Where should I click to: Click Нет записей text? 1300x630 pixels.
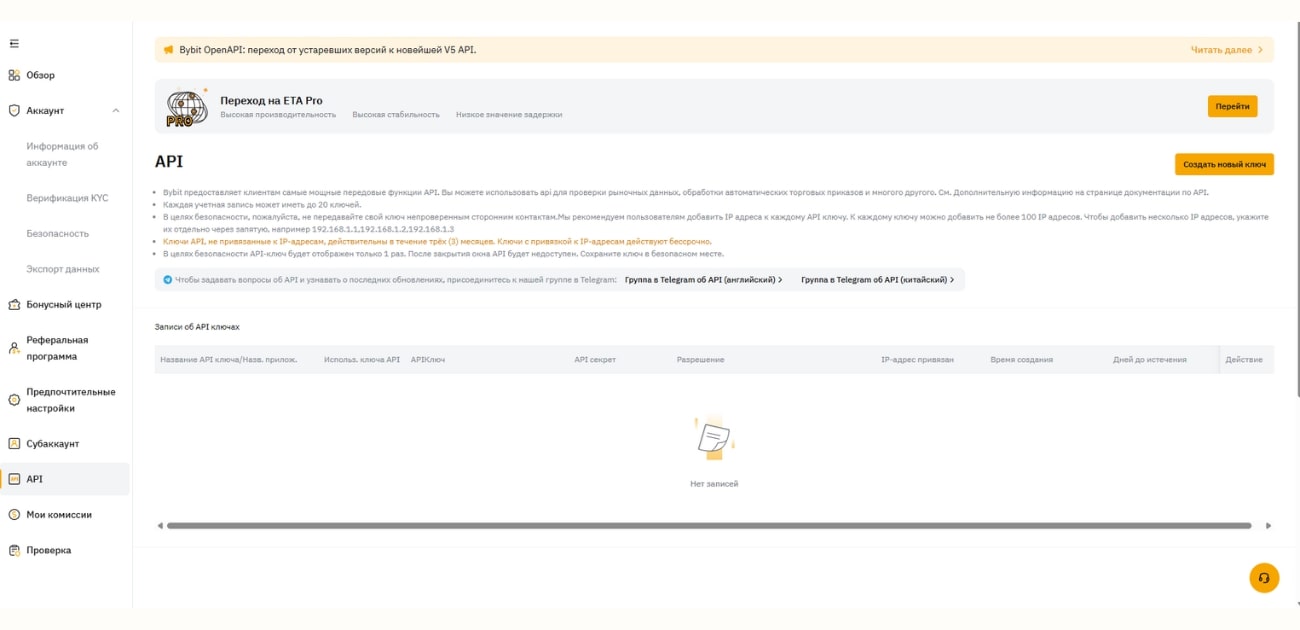pos(714,484)
